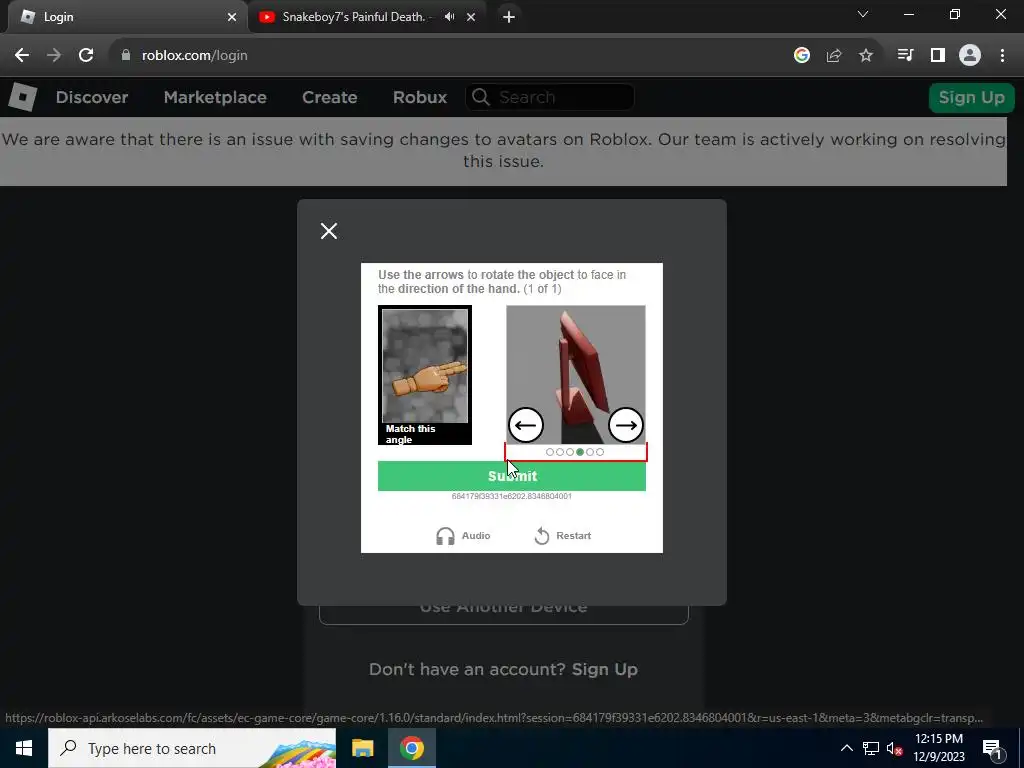This screenshot has width=1024, height=768.
Task: Toggle the browser side panel
Action: [938, 56]
